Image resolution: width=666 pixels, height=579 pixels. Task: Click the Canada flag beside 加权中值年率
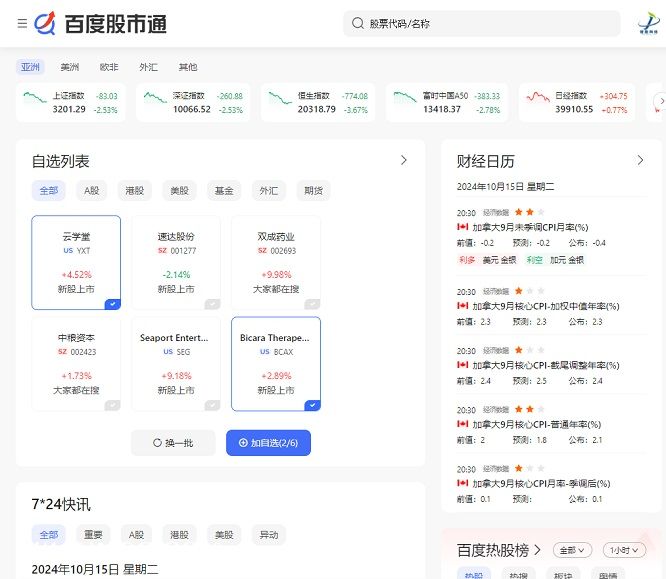coord(463,305)
